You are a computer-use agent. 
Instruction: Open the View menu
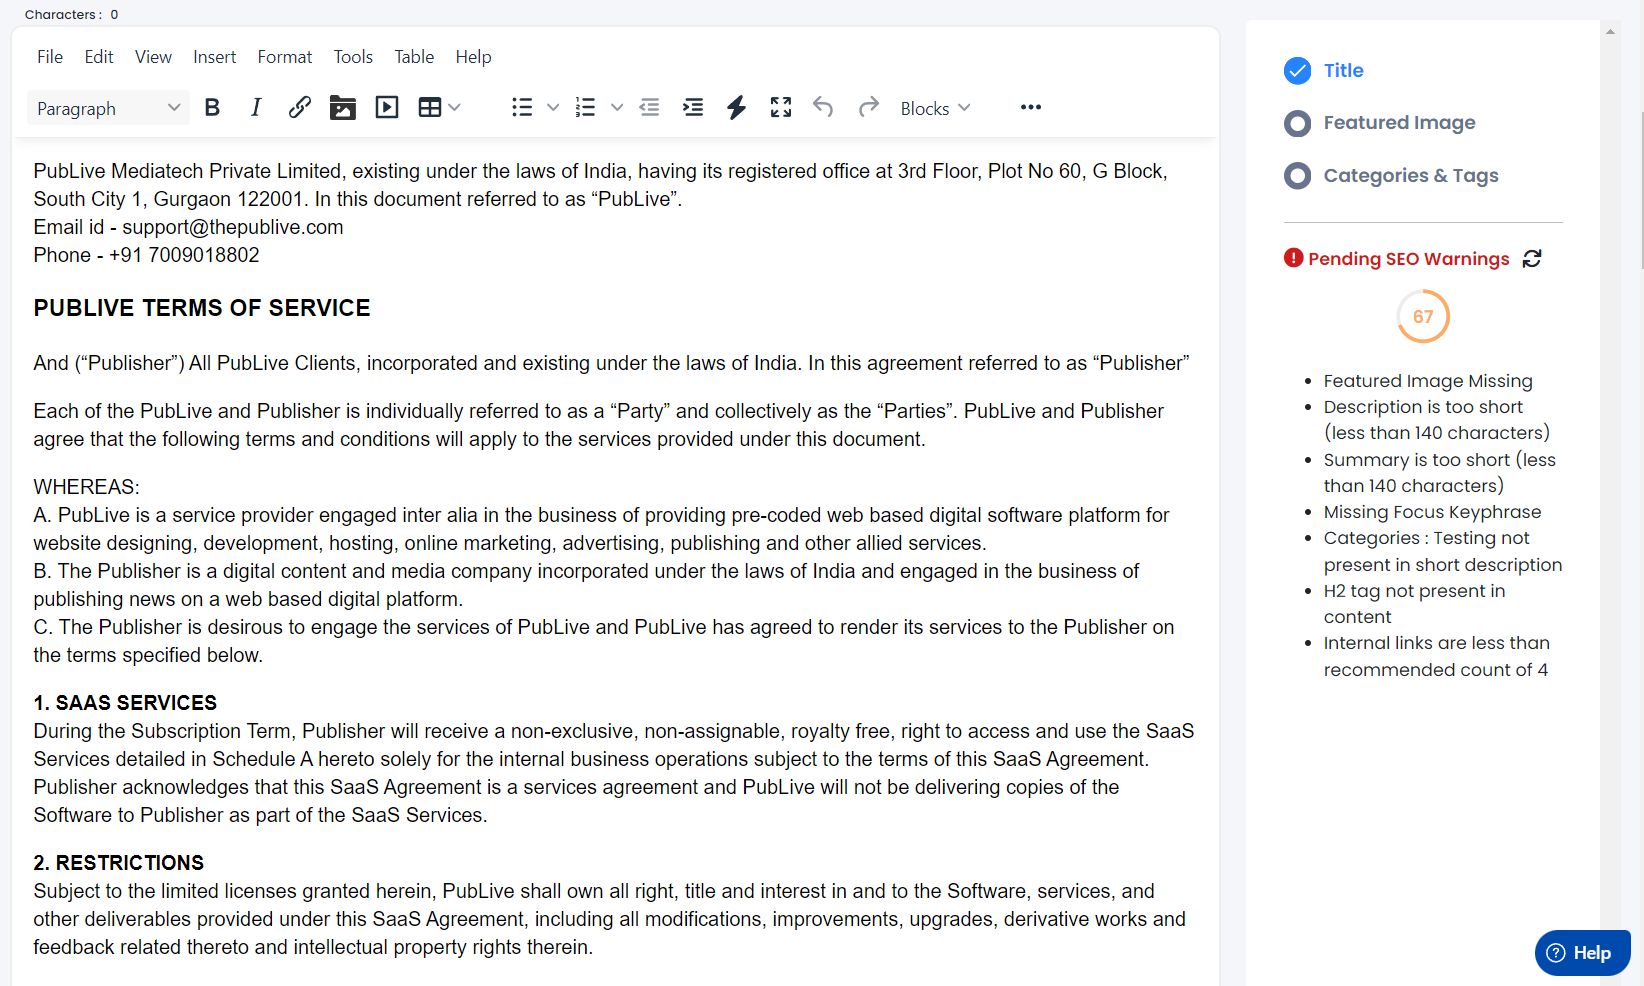[153, 57]
